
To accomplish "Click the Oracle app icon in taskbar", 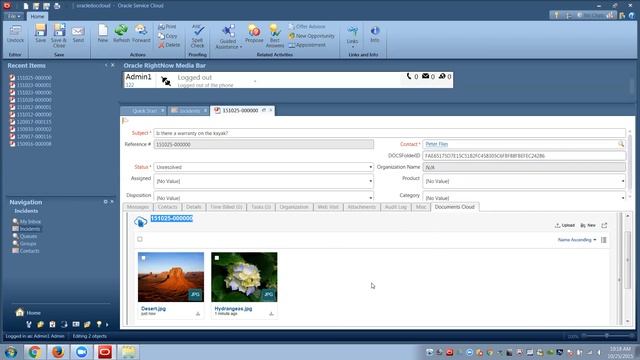I will tap(105, 352).
